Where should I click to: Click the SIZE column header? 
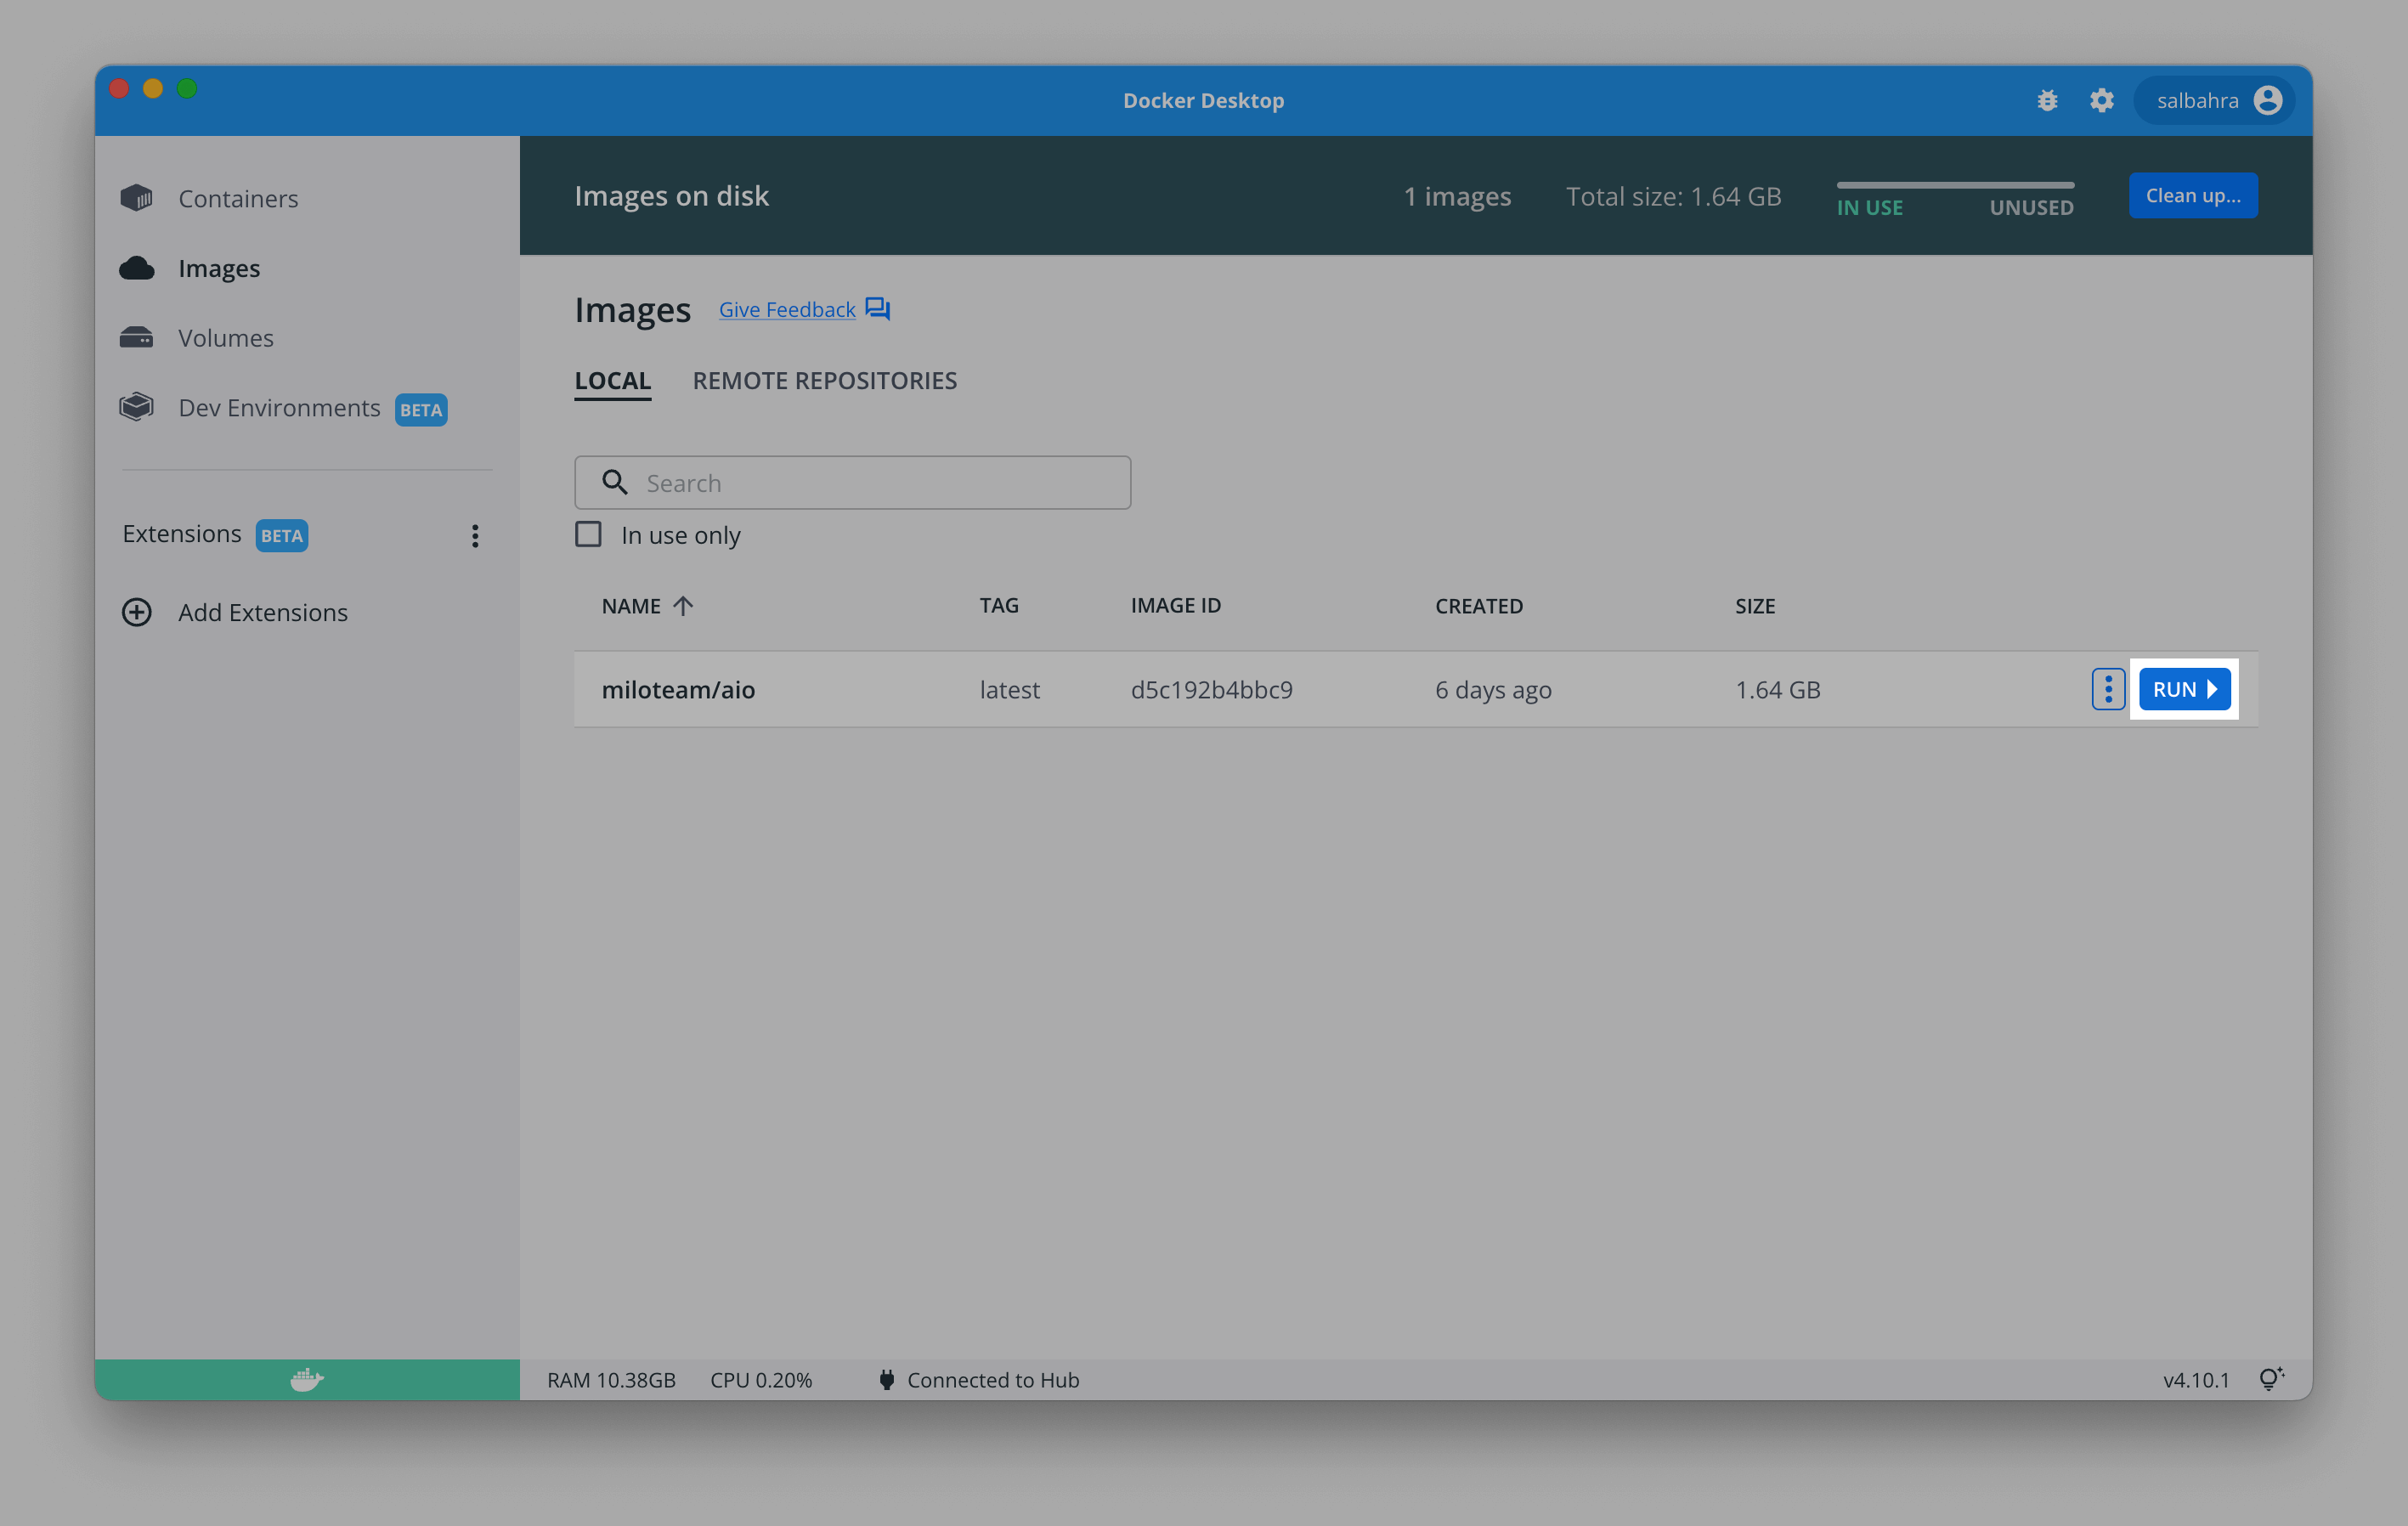coord(1755,606)
